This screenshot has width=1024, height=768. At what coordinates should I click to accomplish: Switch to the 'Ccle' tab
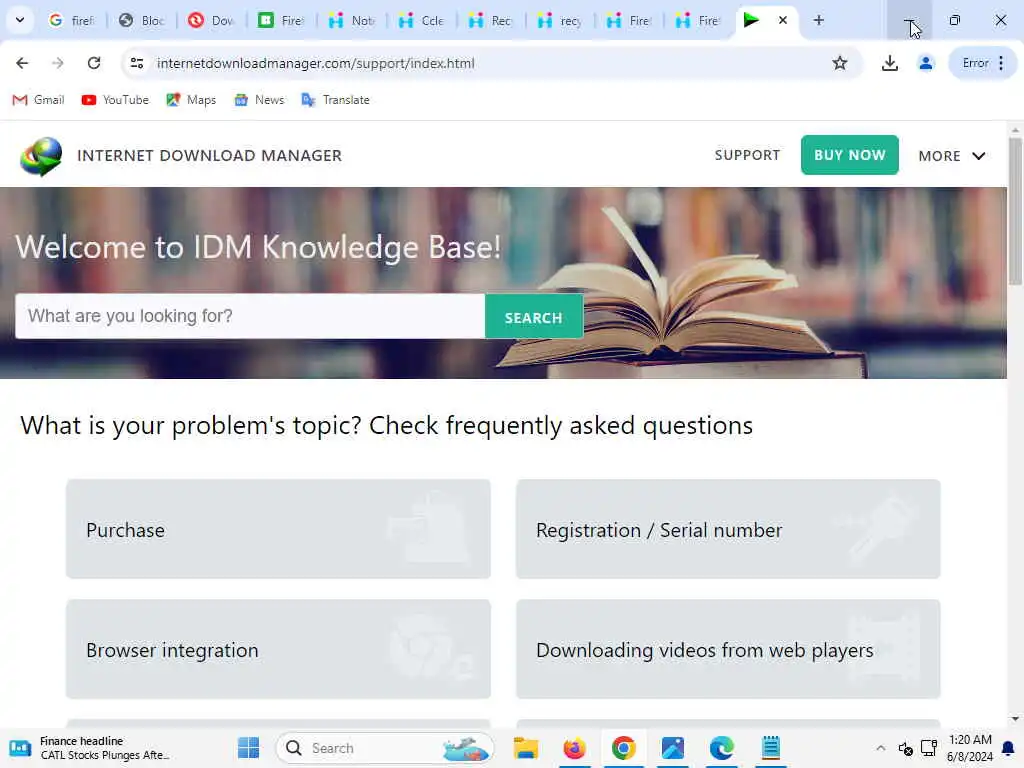click(421, 20)
